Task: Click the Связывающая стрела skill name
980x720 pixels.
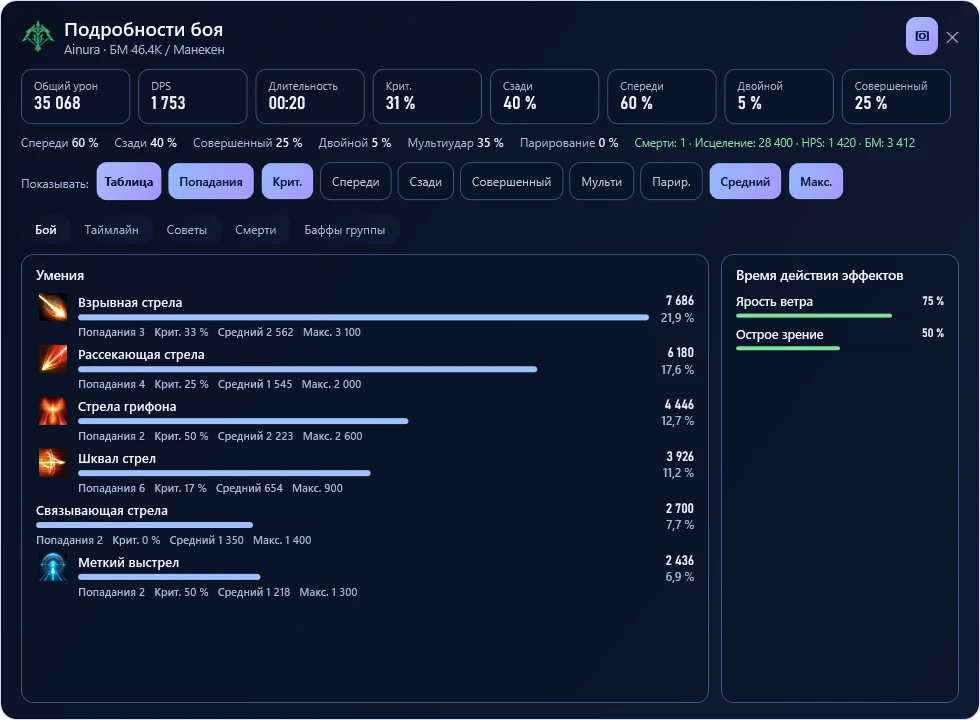Action: [x=102, y=511]
